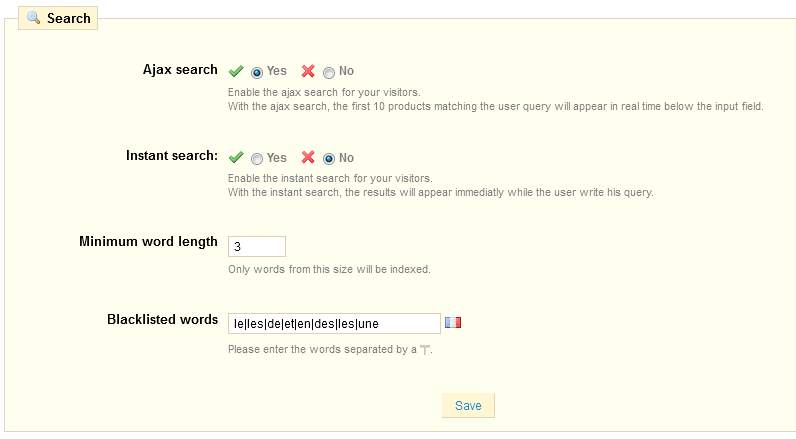Viewport: 796px width, 439px height.
Task: Click green checkmark icon beside Ajax search
Action: [x=236, y=71]
